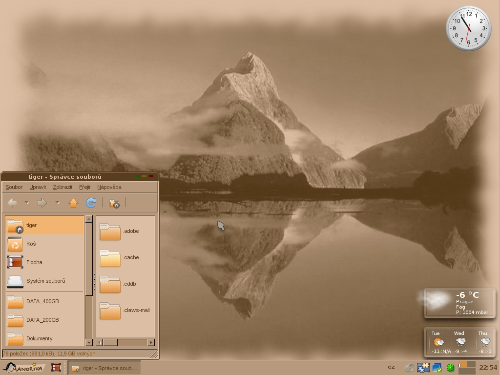Click the sidebar scrollbar up arrow
The height and width of the screenshot is (375, 500).
coord(89,219)
